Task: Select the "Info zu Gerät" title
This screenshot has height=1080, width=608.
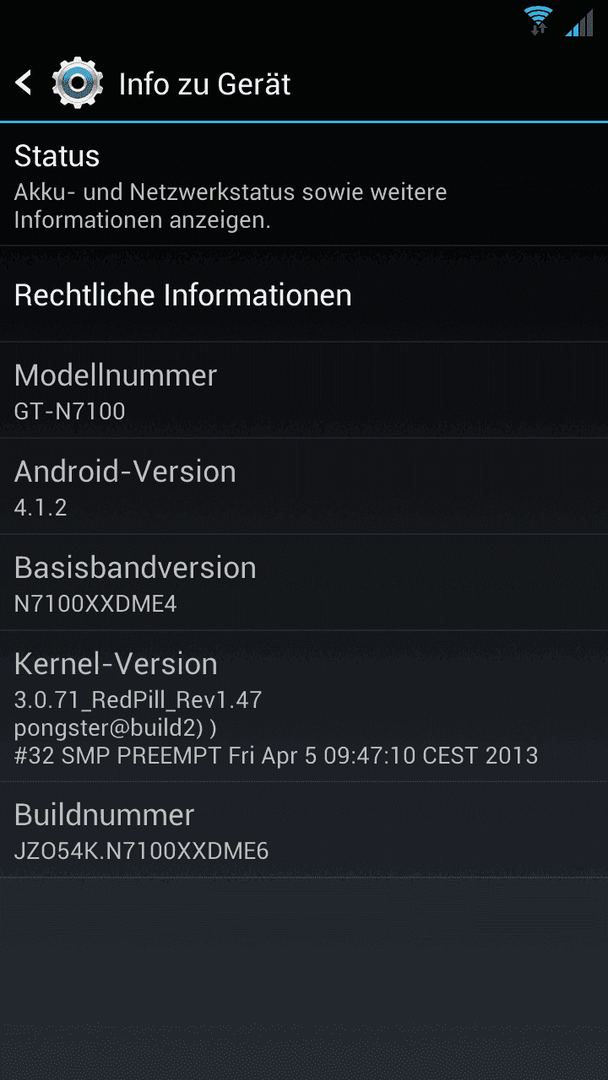Action: pos(205,85)
